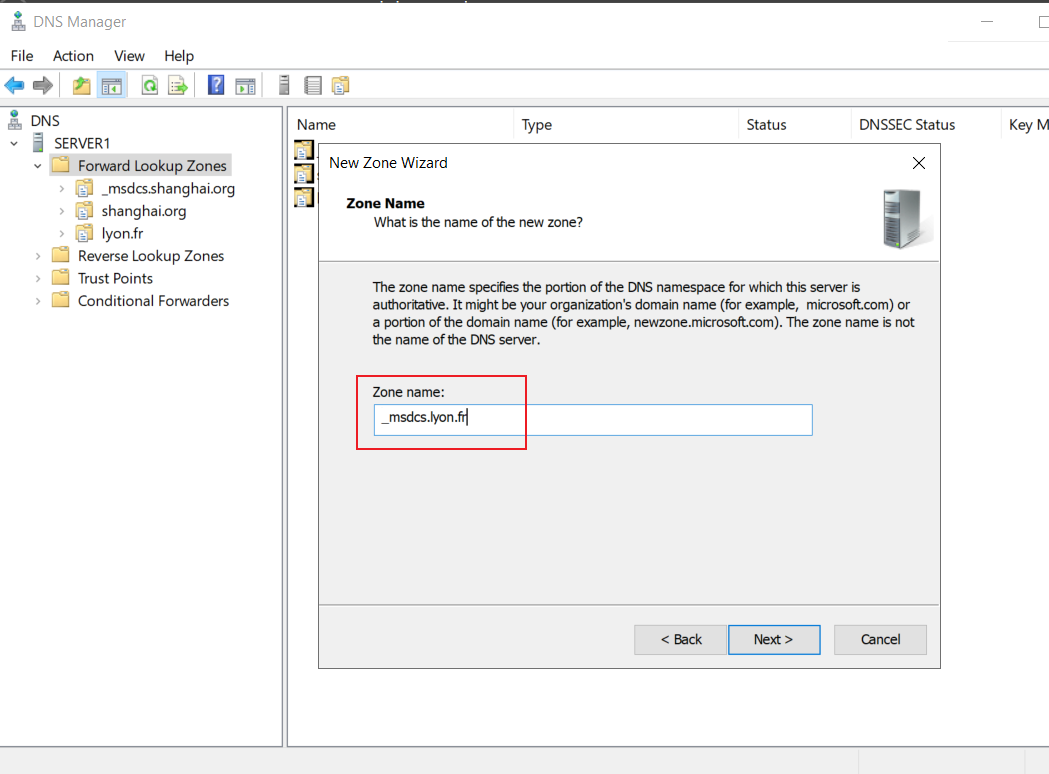Click the Export List toolbar icon

[x=178, y=85]
